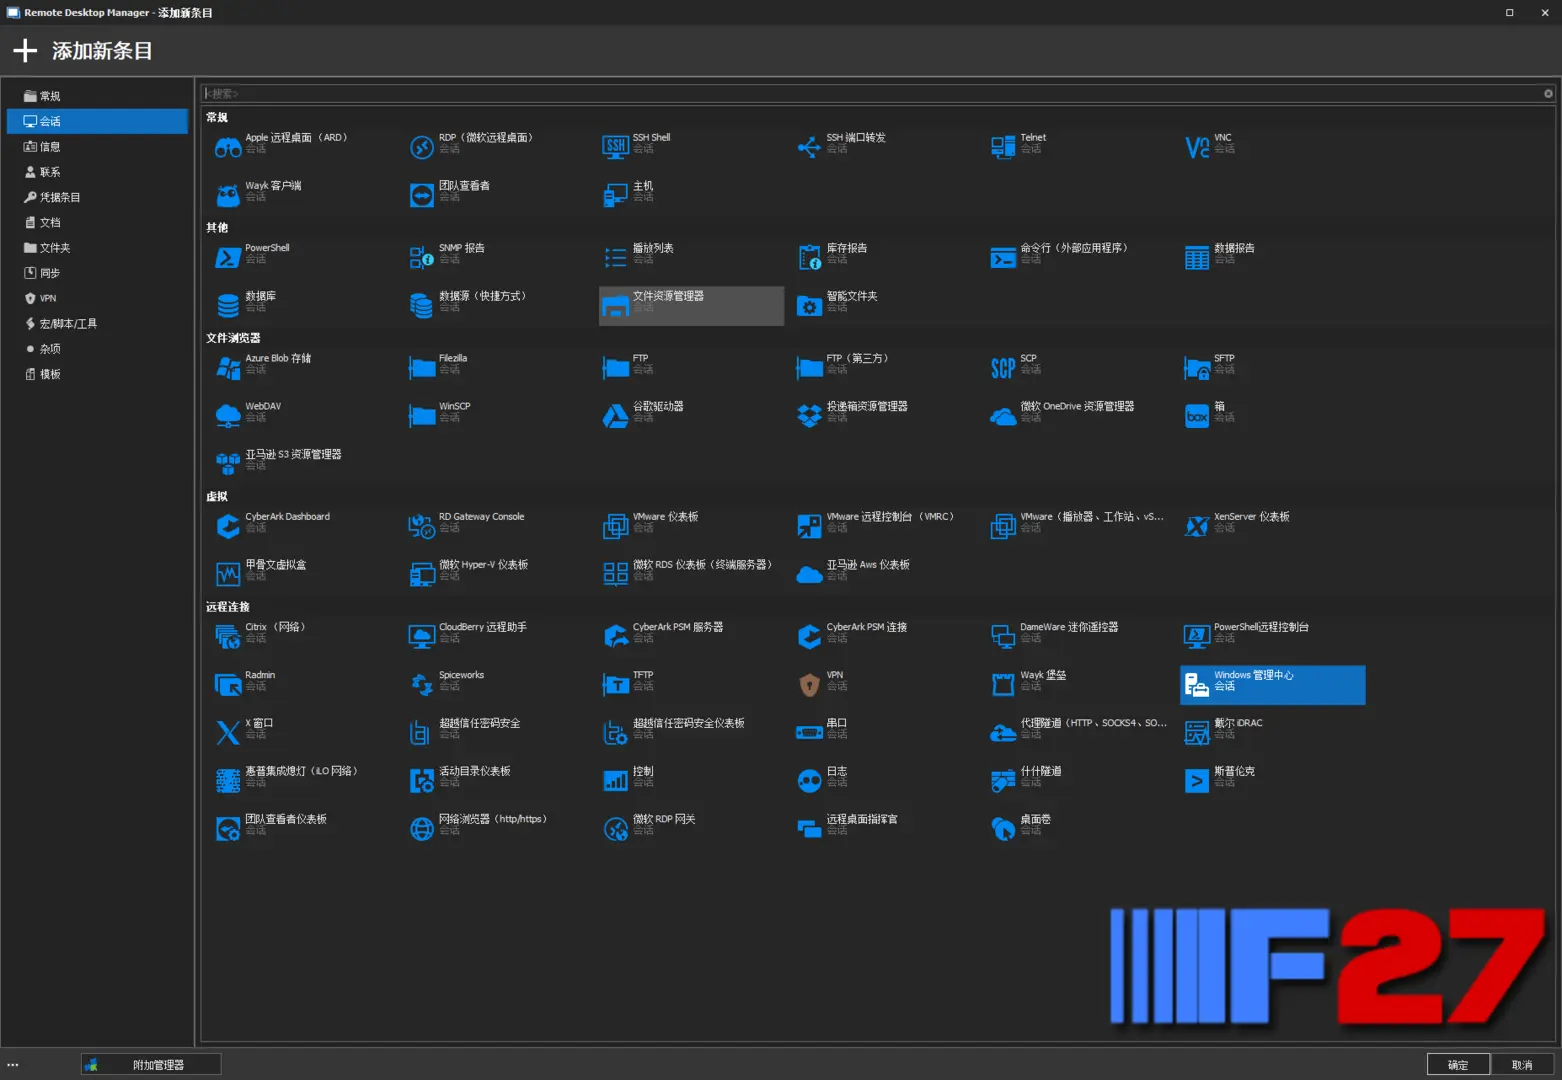
Task: Select the WinSCP entry
Action: click(498, 416)
